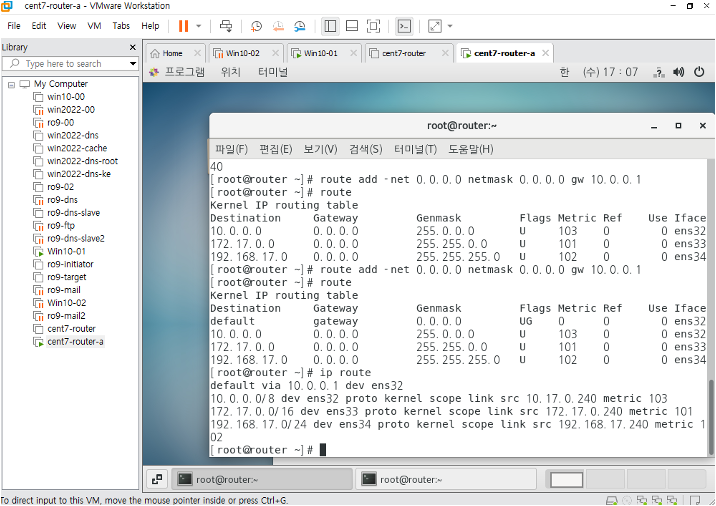
Task: Send Ctrl+Alt+Del to the virtual machine
Action: click(x=226, y=26)
